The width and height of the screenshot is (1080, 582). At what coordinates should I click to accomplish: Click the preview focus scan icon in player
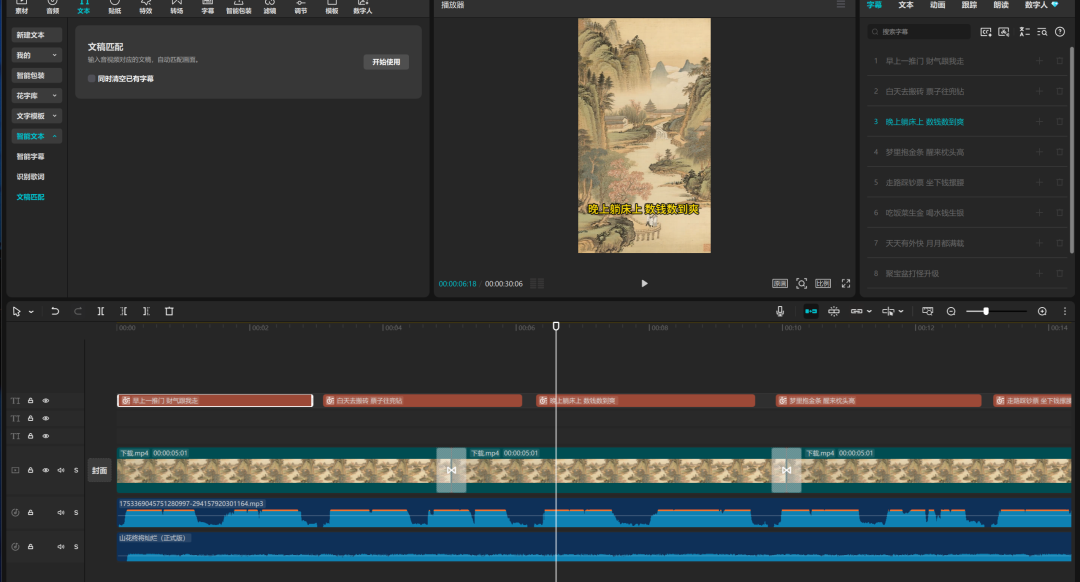802,283
